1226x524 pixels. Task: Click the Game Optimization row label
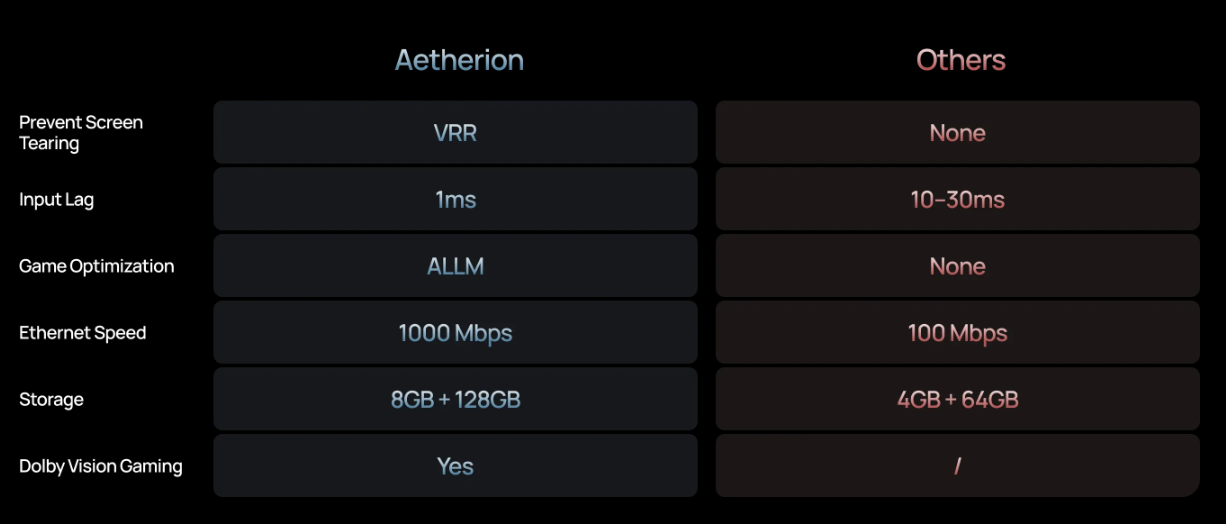coord(97,266)
